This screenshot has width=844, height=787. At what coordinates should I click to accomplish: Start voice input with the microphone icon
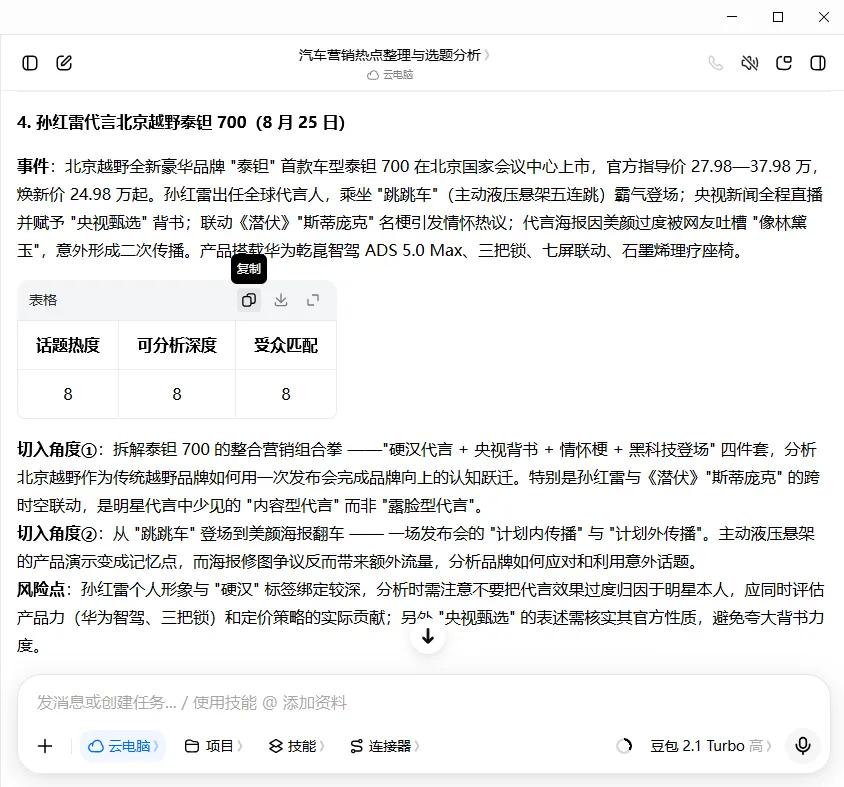[x=803, y=746]
